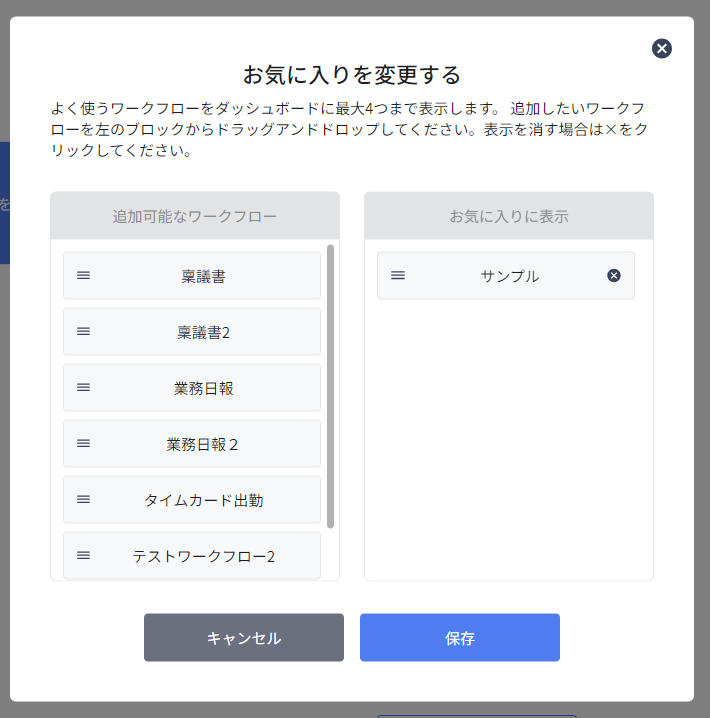710x718 pixels.
Task: Select the 稟議書 workflow item
Action: point(192,276)
